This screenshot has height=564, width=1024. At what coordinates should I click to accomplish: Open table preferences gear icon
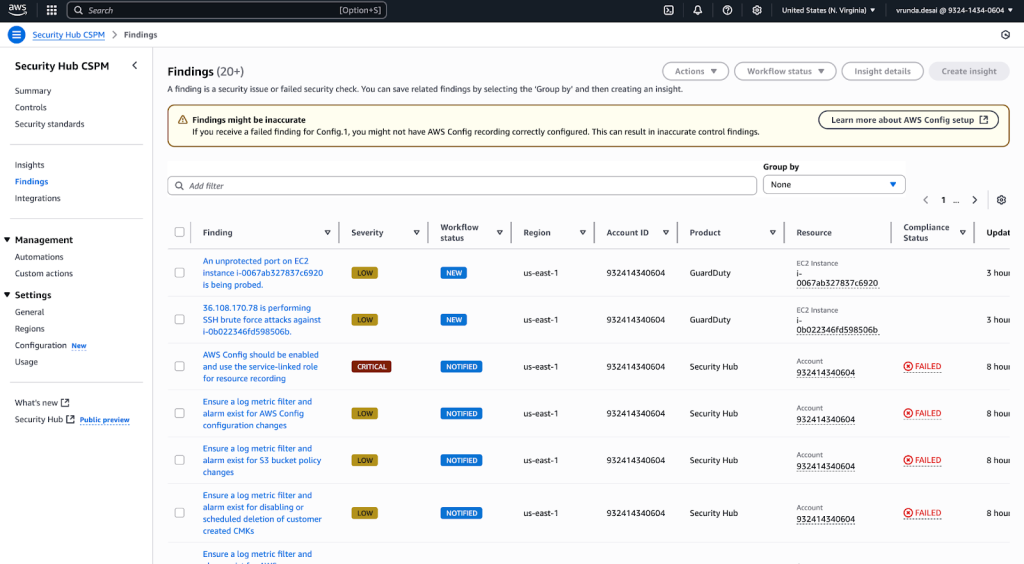pos(1001,200)
